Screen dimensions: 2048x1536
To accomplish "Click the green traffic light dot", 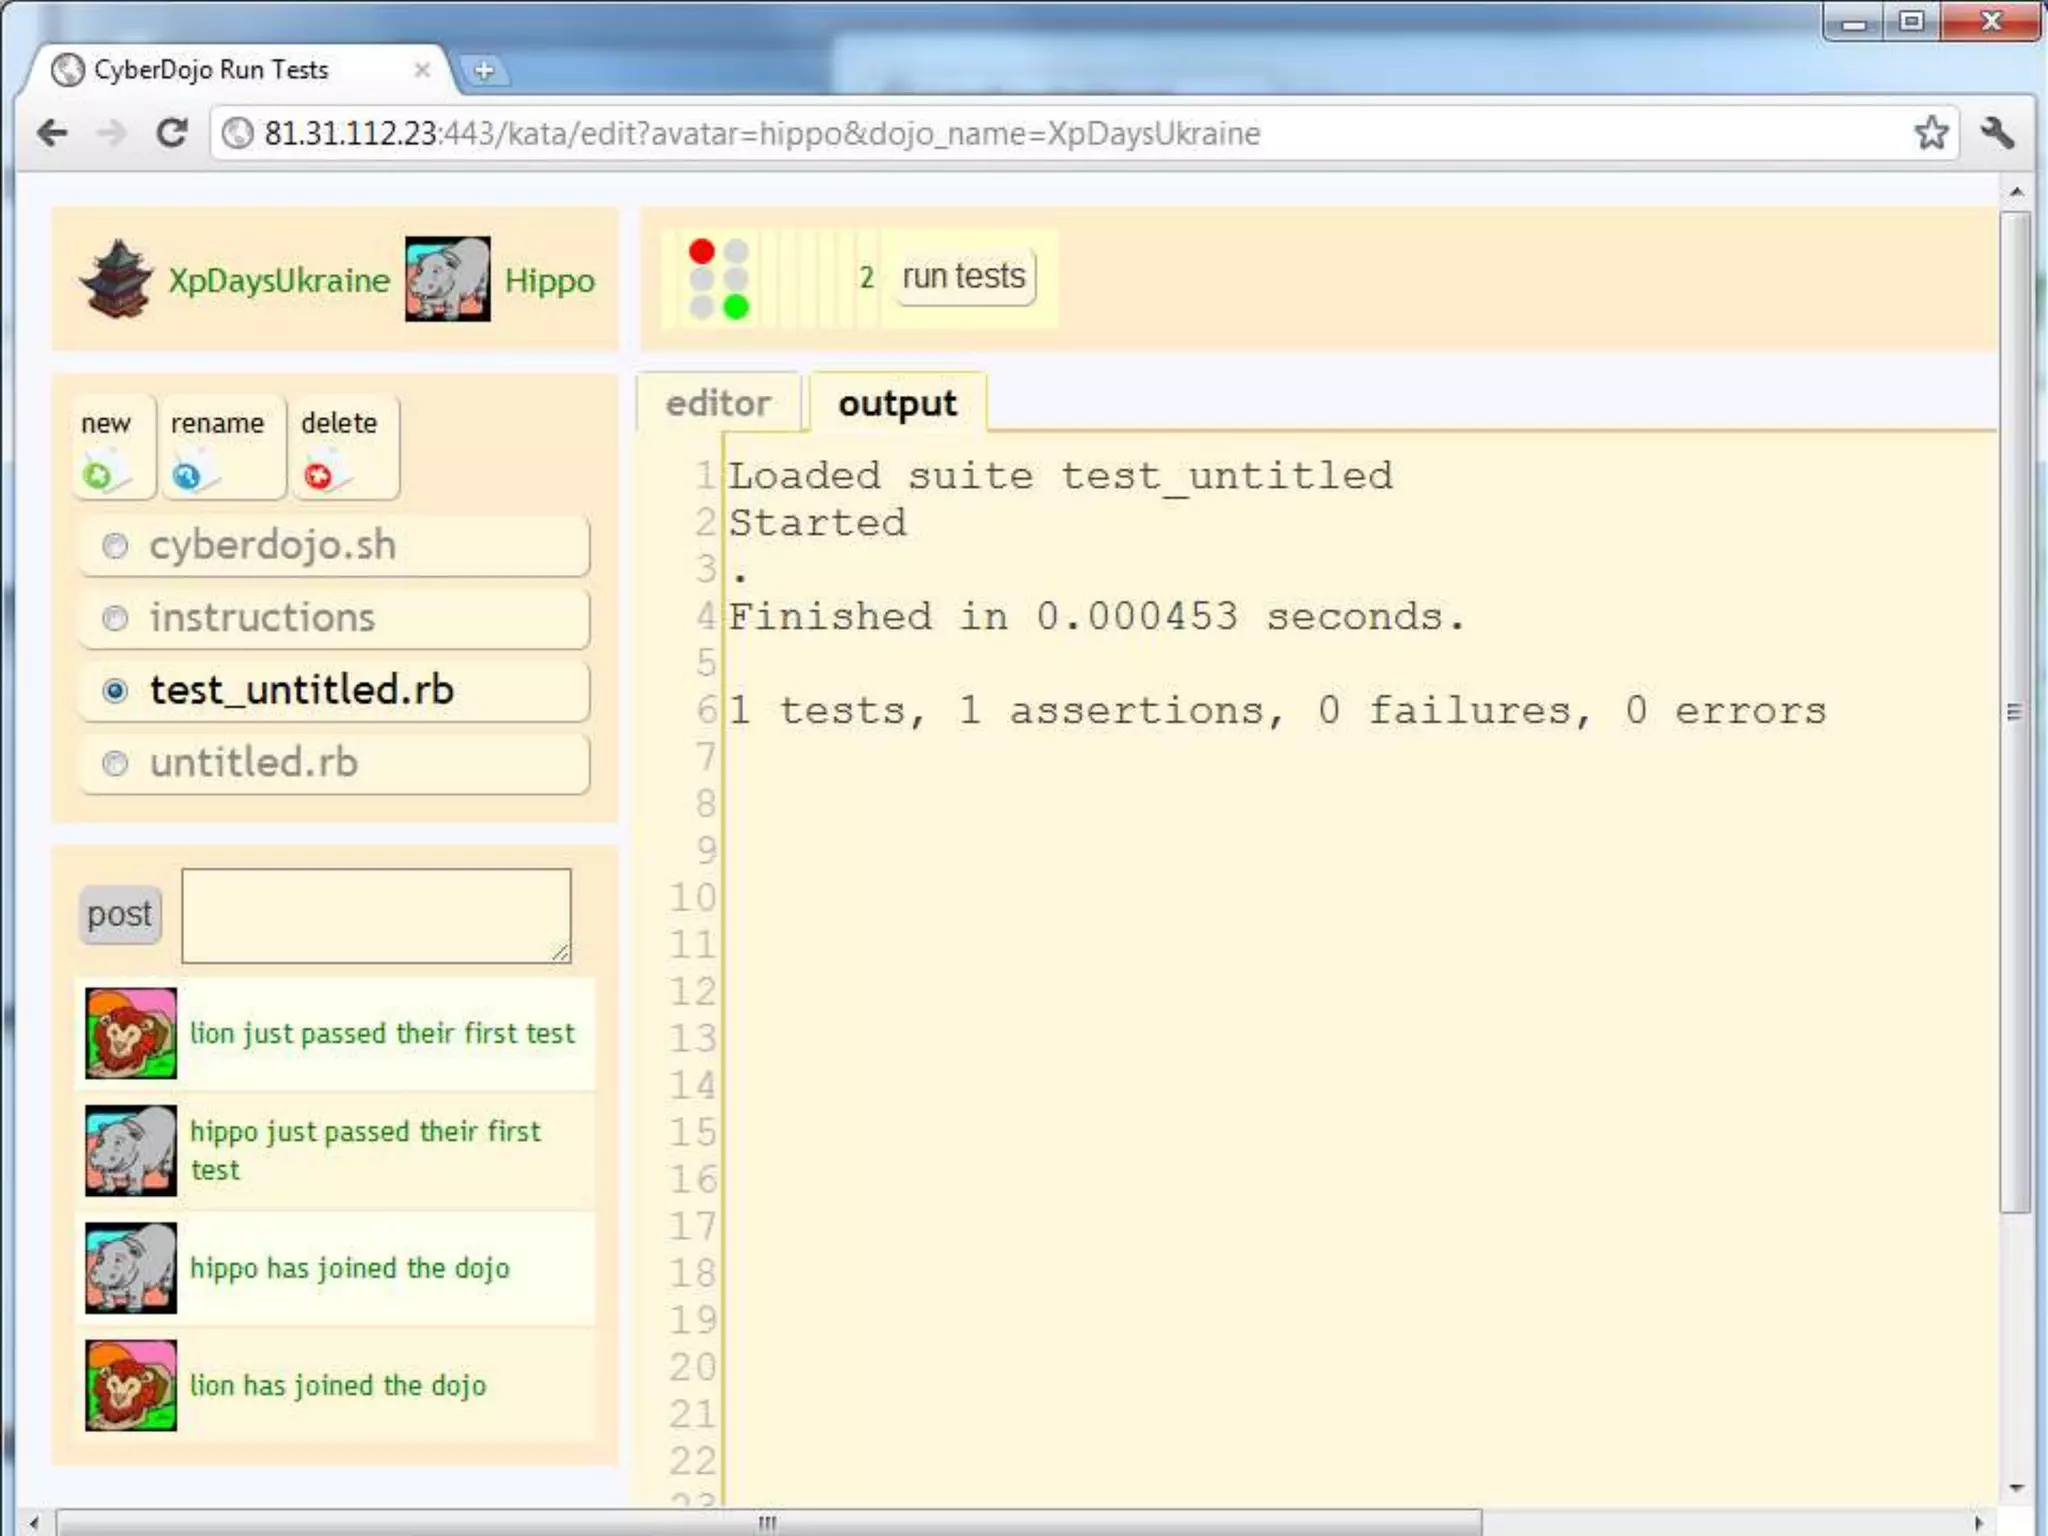I will tap(736, 307).
